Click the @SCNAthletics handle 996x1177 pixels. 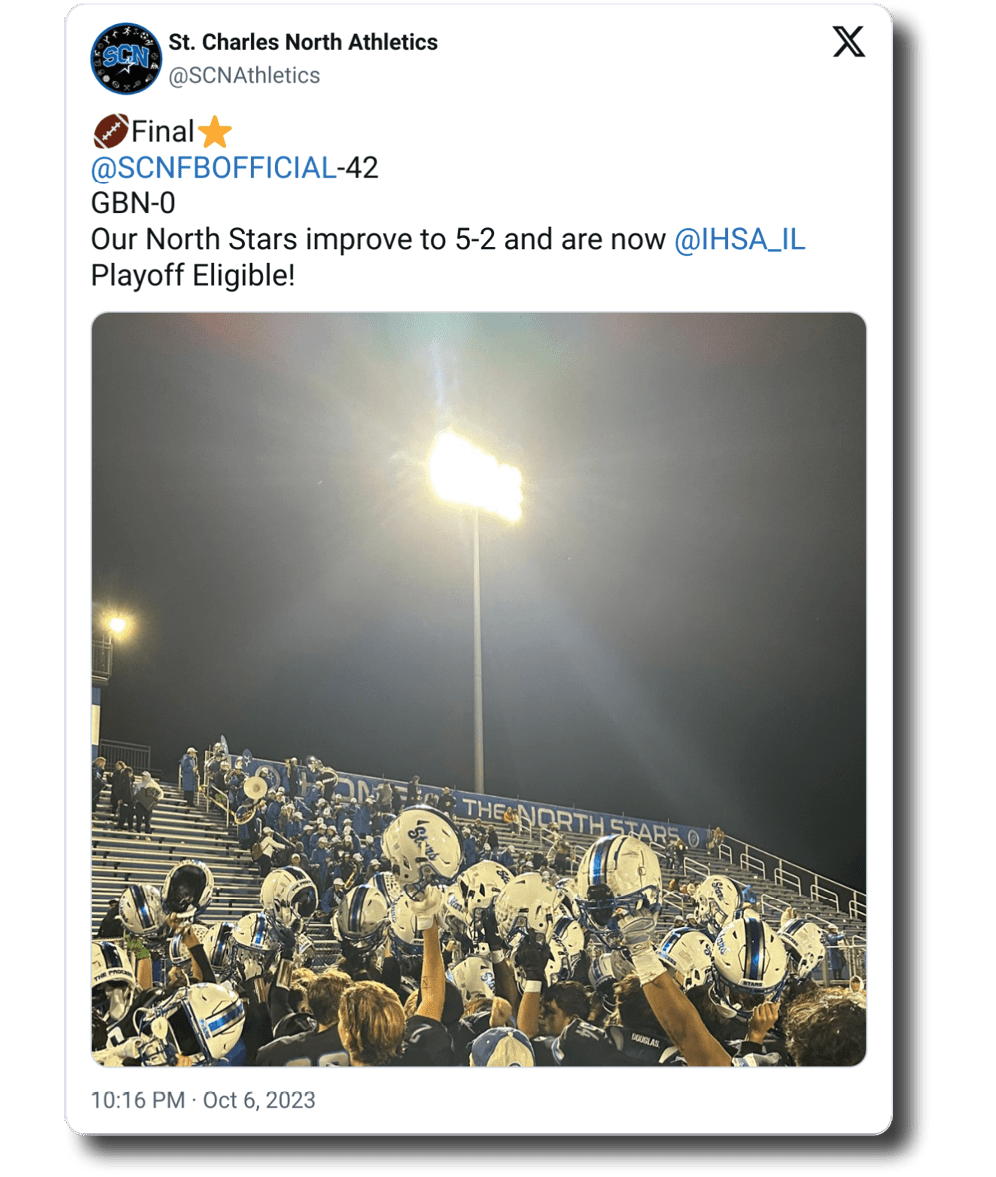[244, 76]
